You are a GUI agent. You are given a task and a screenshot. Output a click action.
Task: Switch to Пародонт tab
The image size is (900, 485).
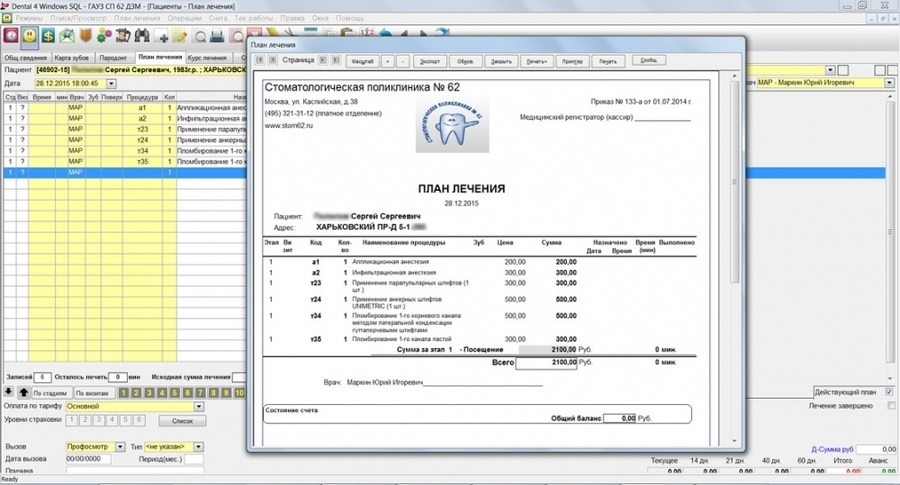click(113, 57)
